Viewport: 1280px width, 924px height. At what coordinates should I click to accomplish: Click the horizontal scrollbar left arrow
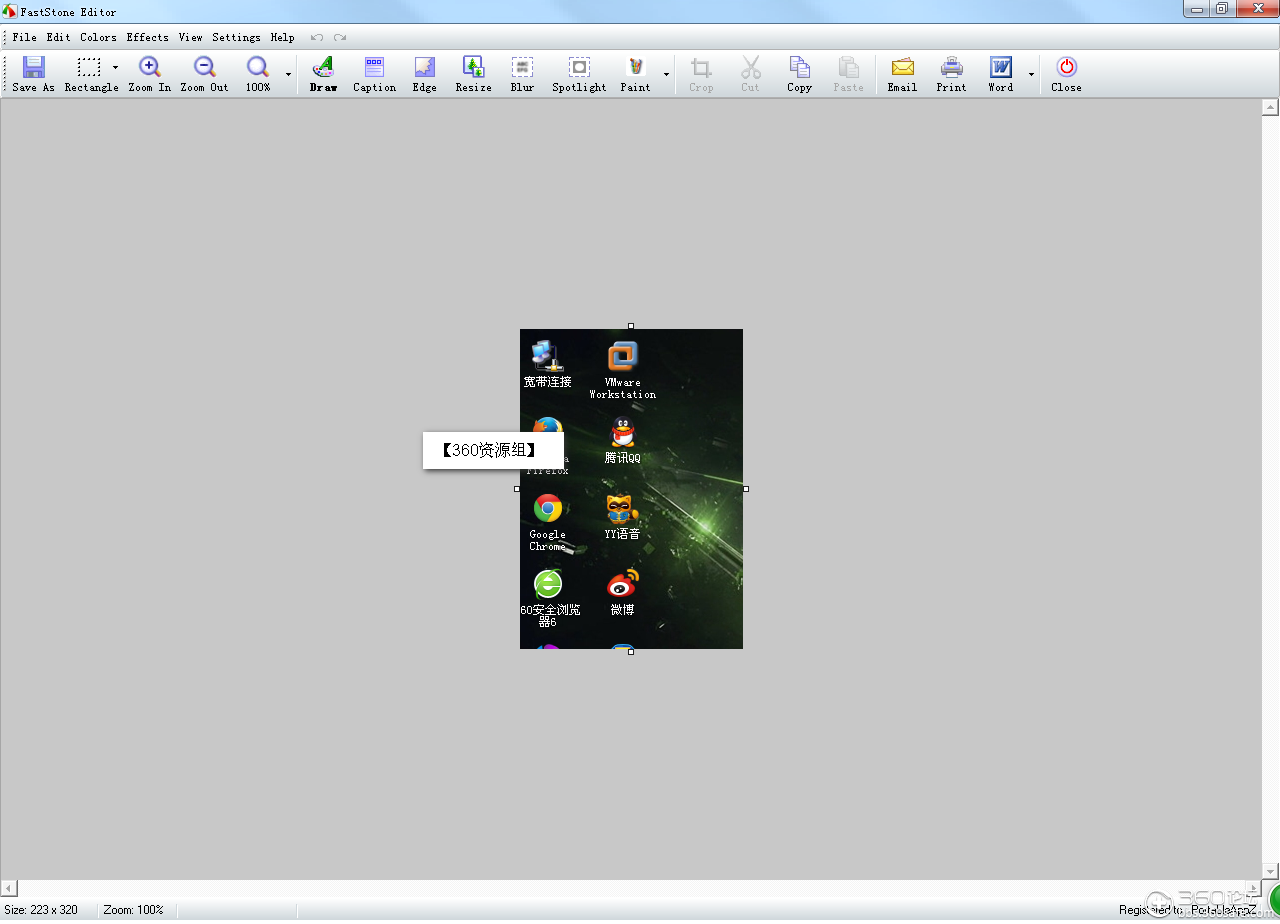pos(8,888)
